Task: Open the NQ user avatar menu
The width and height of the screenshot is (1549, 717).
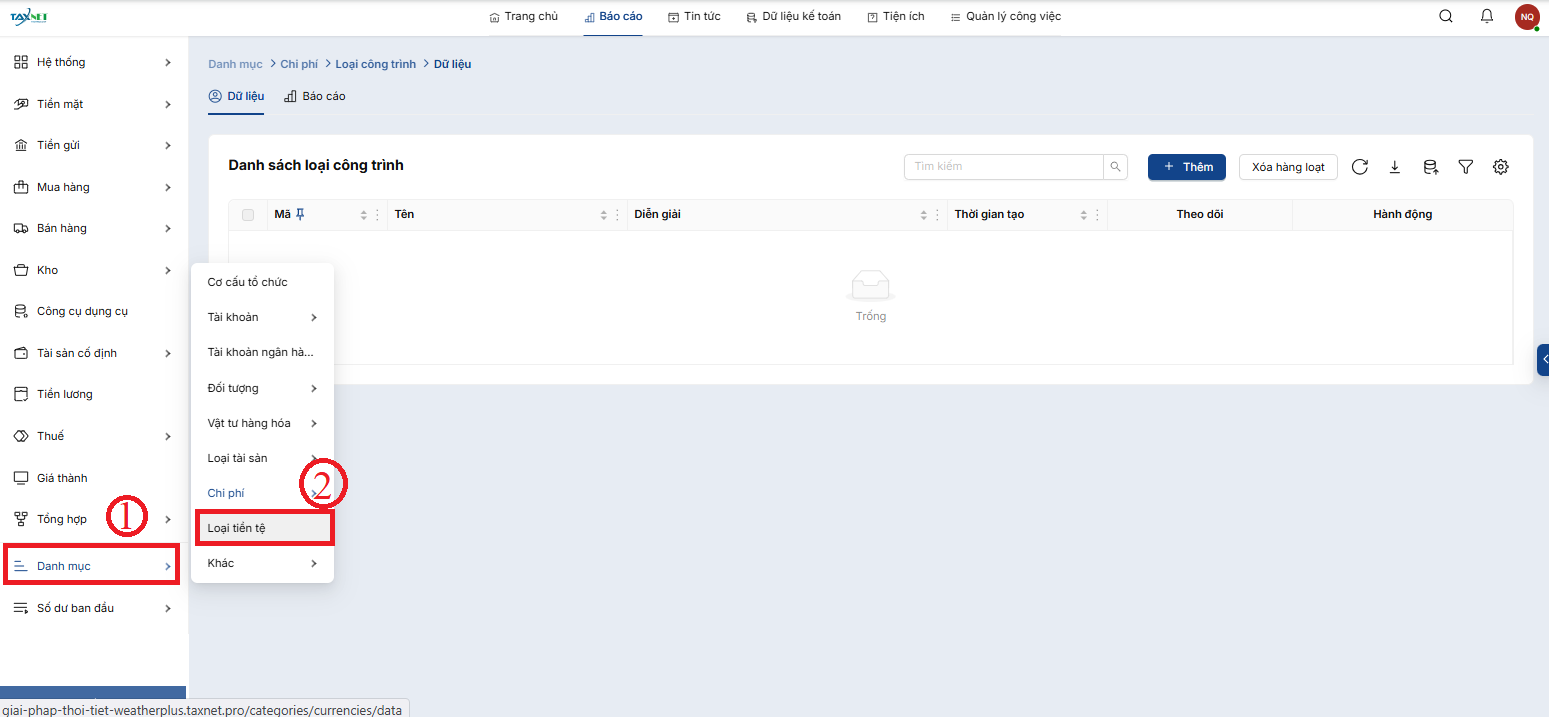Action: (x=1526, y=17)
